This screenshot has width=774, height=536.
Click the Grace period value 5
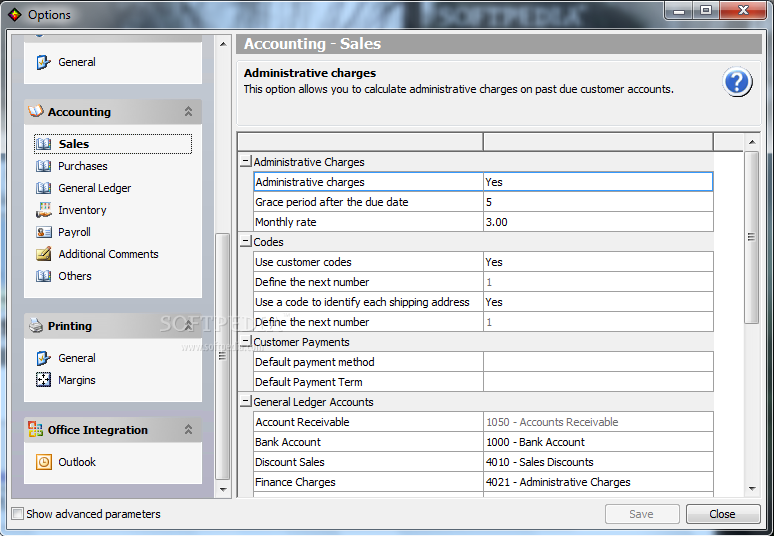point(598,202)
